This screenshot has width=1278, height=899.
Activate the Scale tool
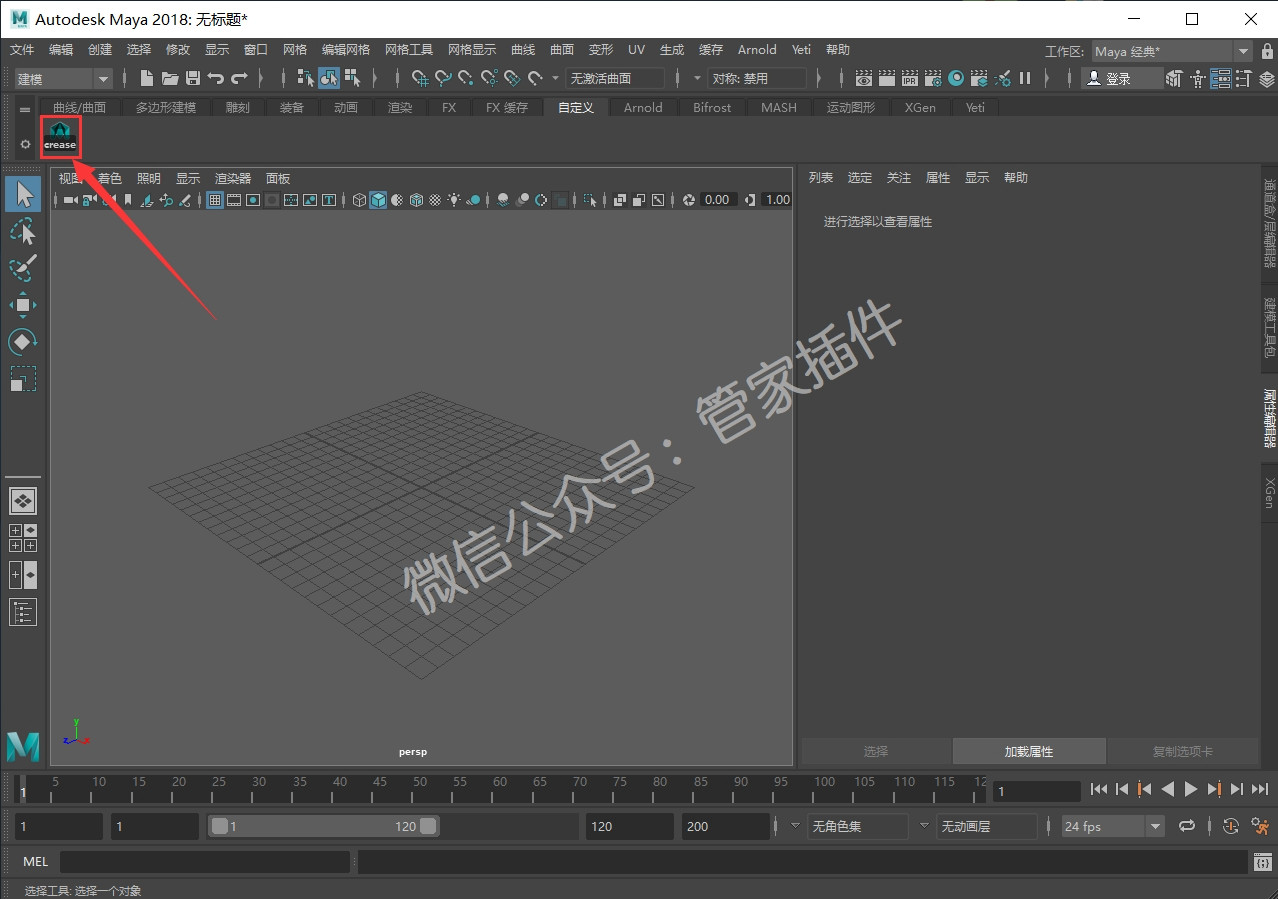click(x=23, y=379)
